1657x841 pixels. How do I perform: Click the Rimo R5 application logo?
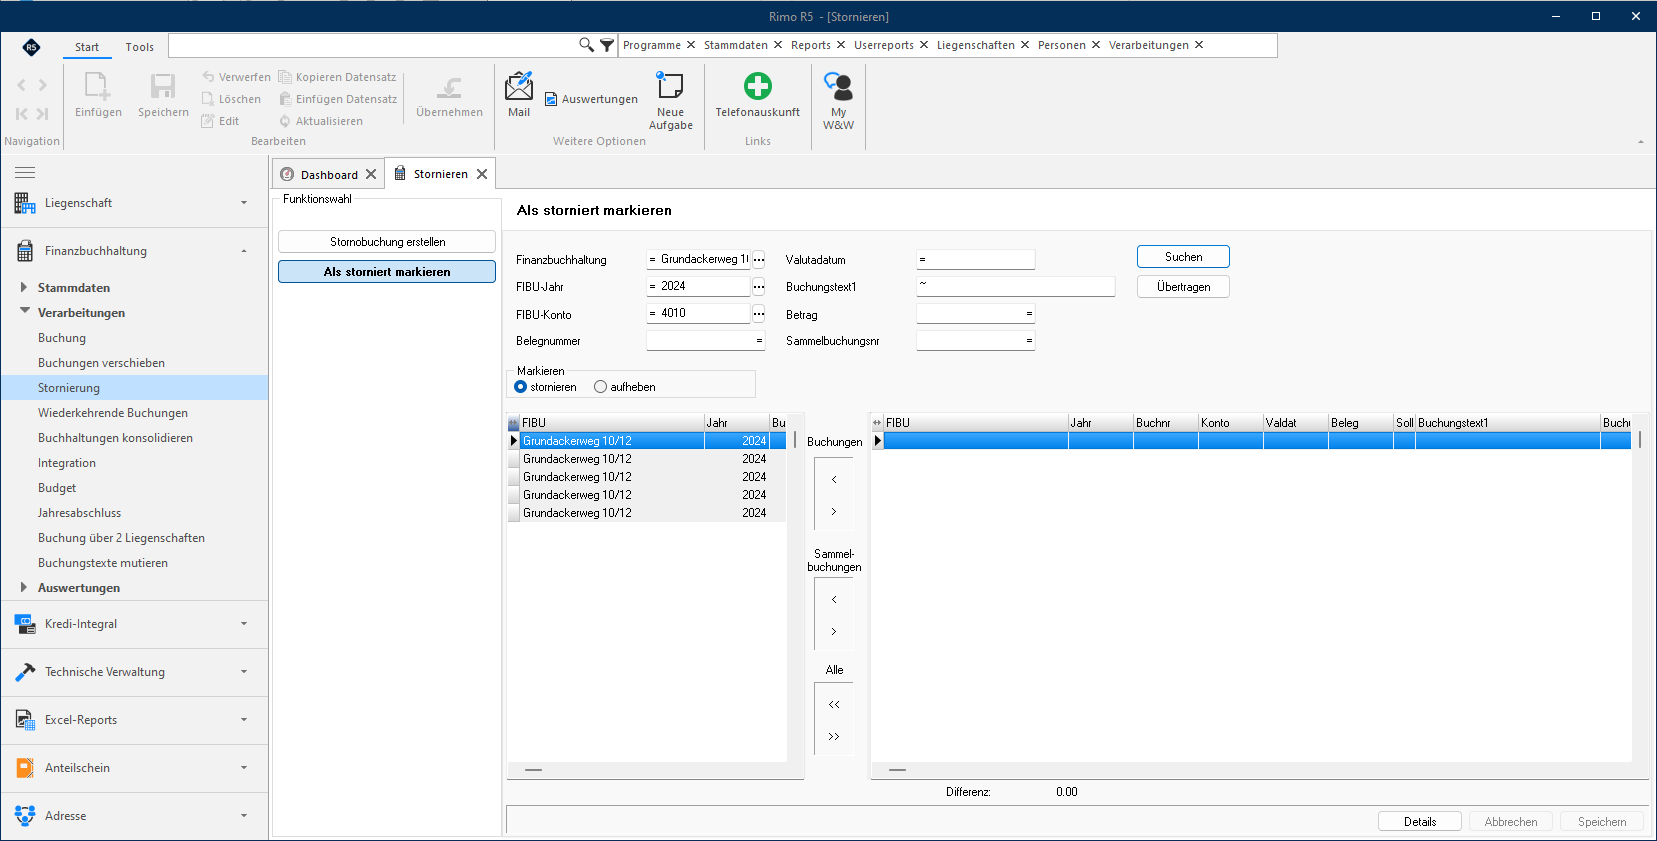coord(32,47)
